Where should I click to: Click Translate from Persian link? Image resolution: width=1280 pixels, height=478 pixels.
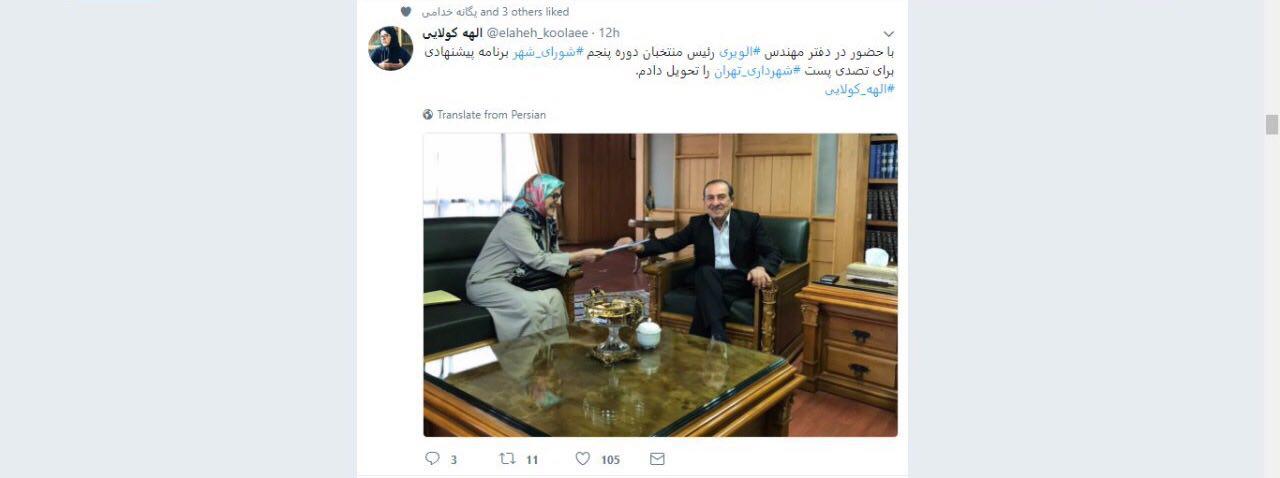click(x=491, y=115)
